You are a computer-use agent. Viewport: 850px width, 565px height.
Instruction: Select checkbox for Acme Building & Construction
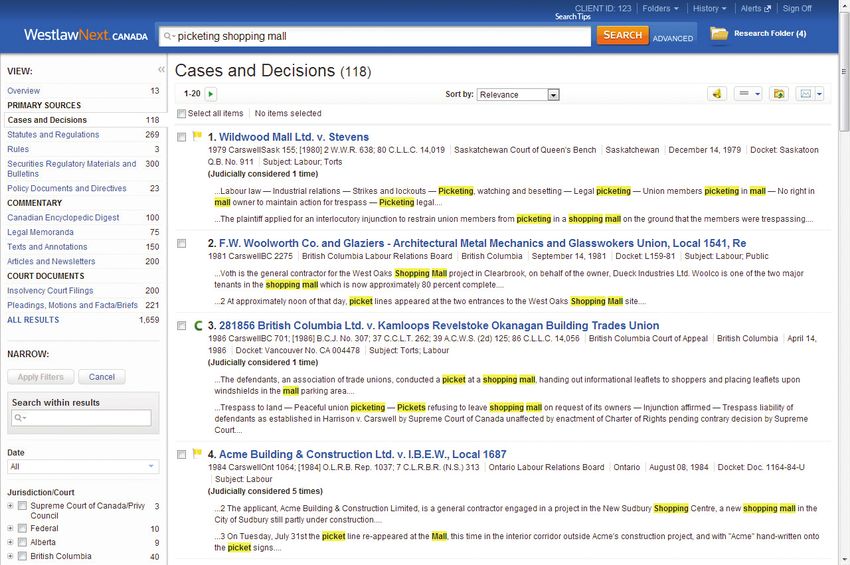click(x=182, y=454)
